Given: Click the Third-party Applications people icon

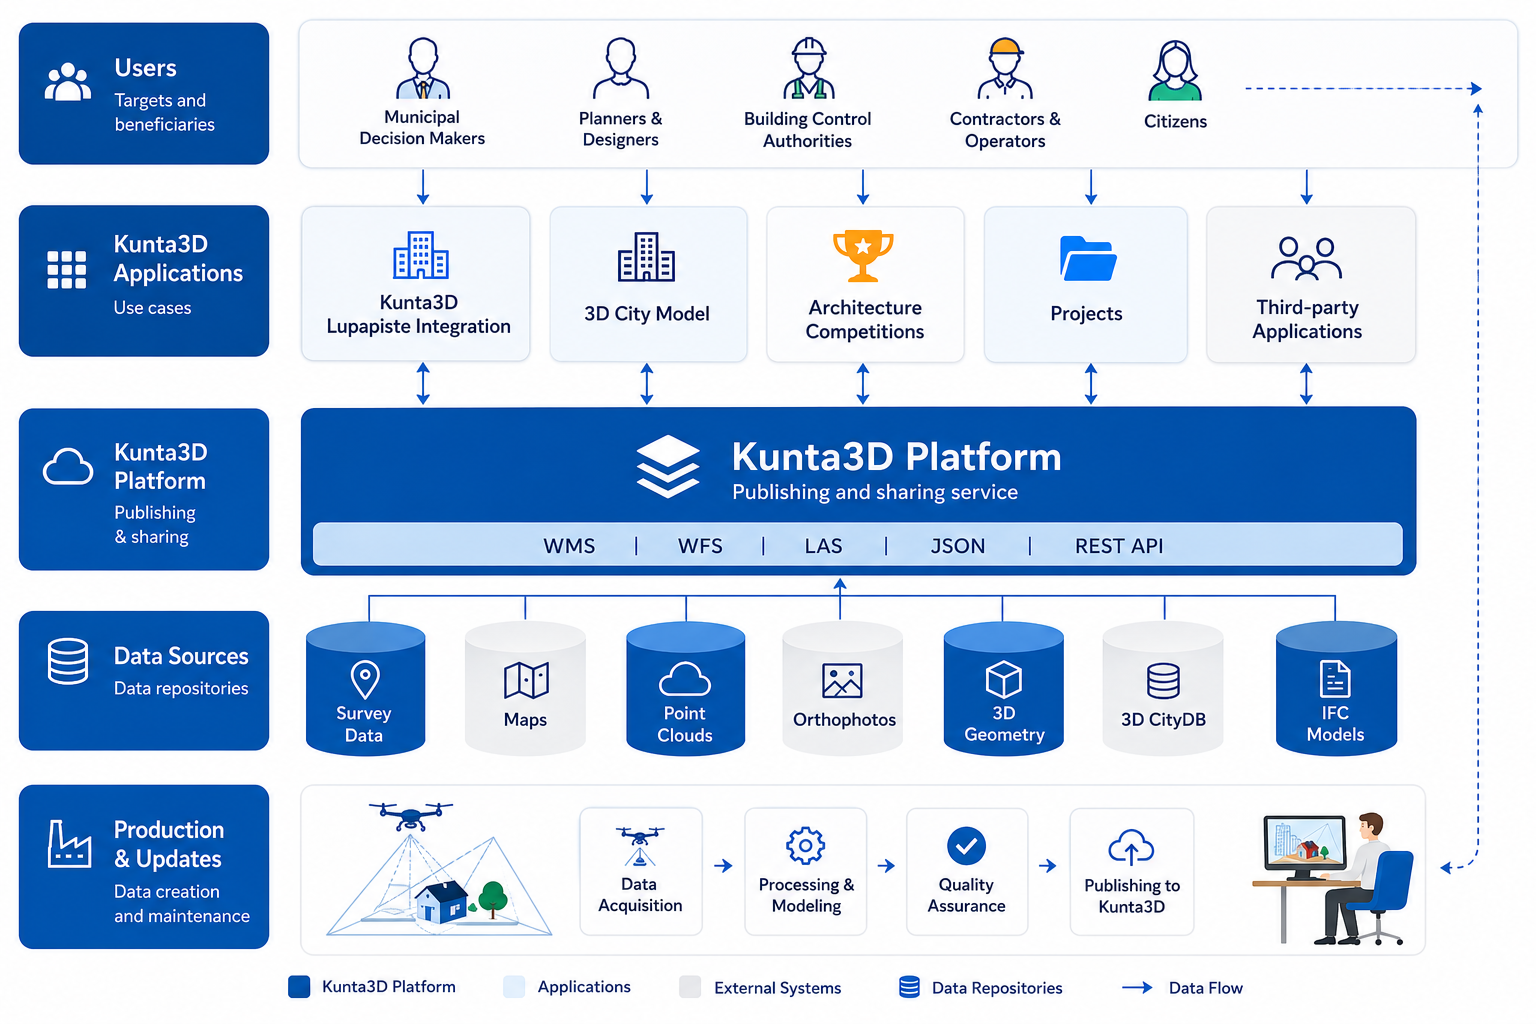Looking at the screenshot, I should coord(1306,258).
